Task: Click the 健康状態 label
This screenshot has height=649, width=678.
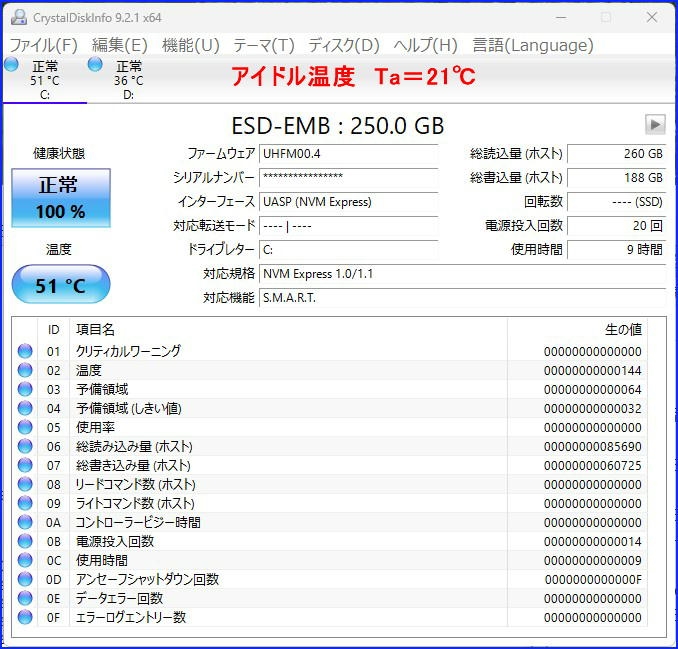Action: [59, 153]
